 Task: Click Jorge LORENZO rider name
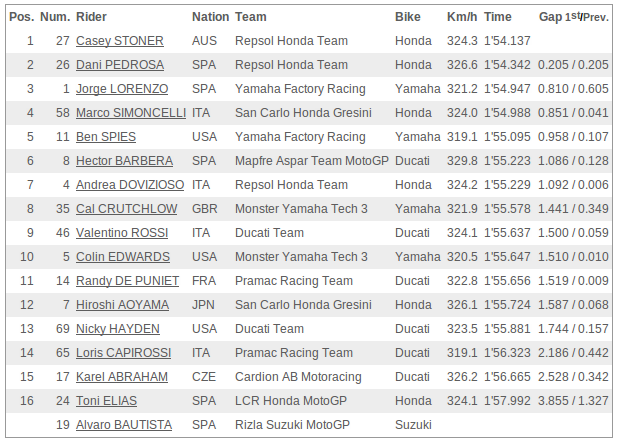[x=122, y=89]
